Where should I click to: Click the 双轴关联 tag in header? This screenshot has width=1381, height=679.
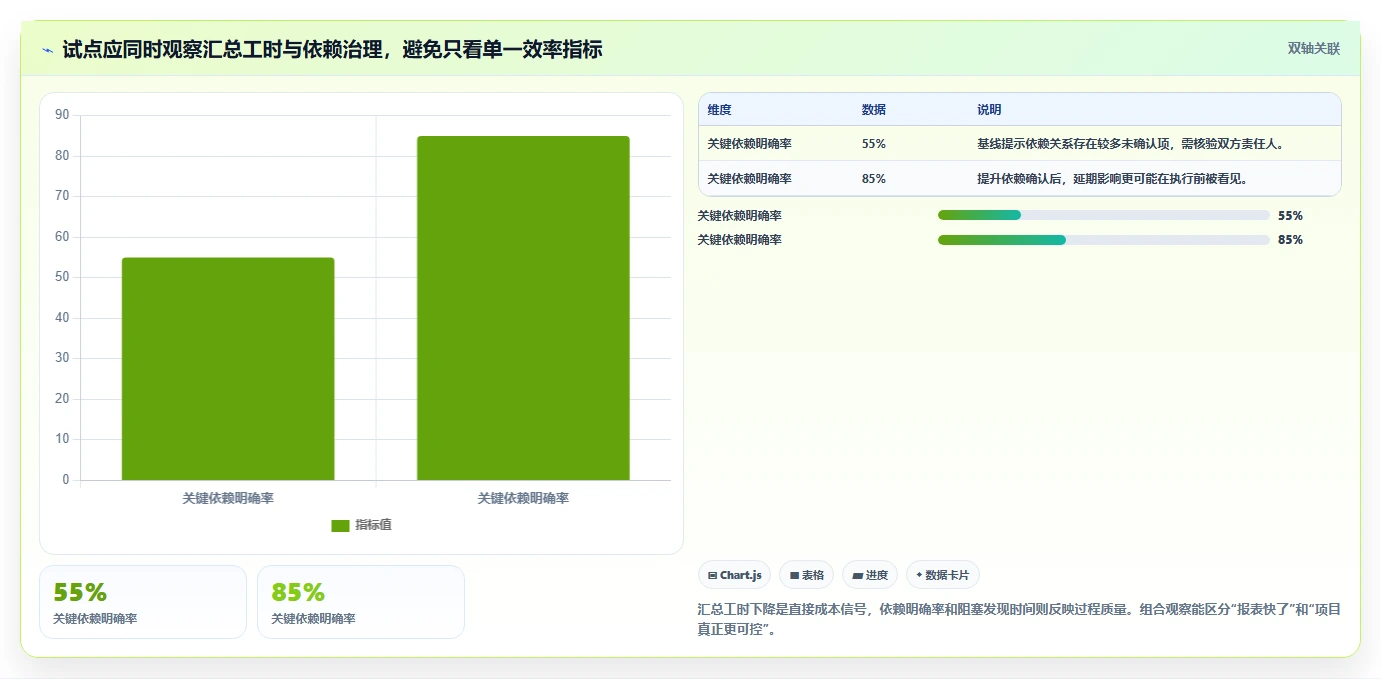click(1313, 49)
